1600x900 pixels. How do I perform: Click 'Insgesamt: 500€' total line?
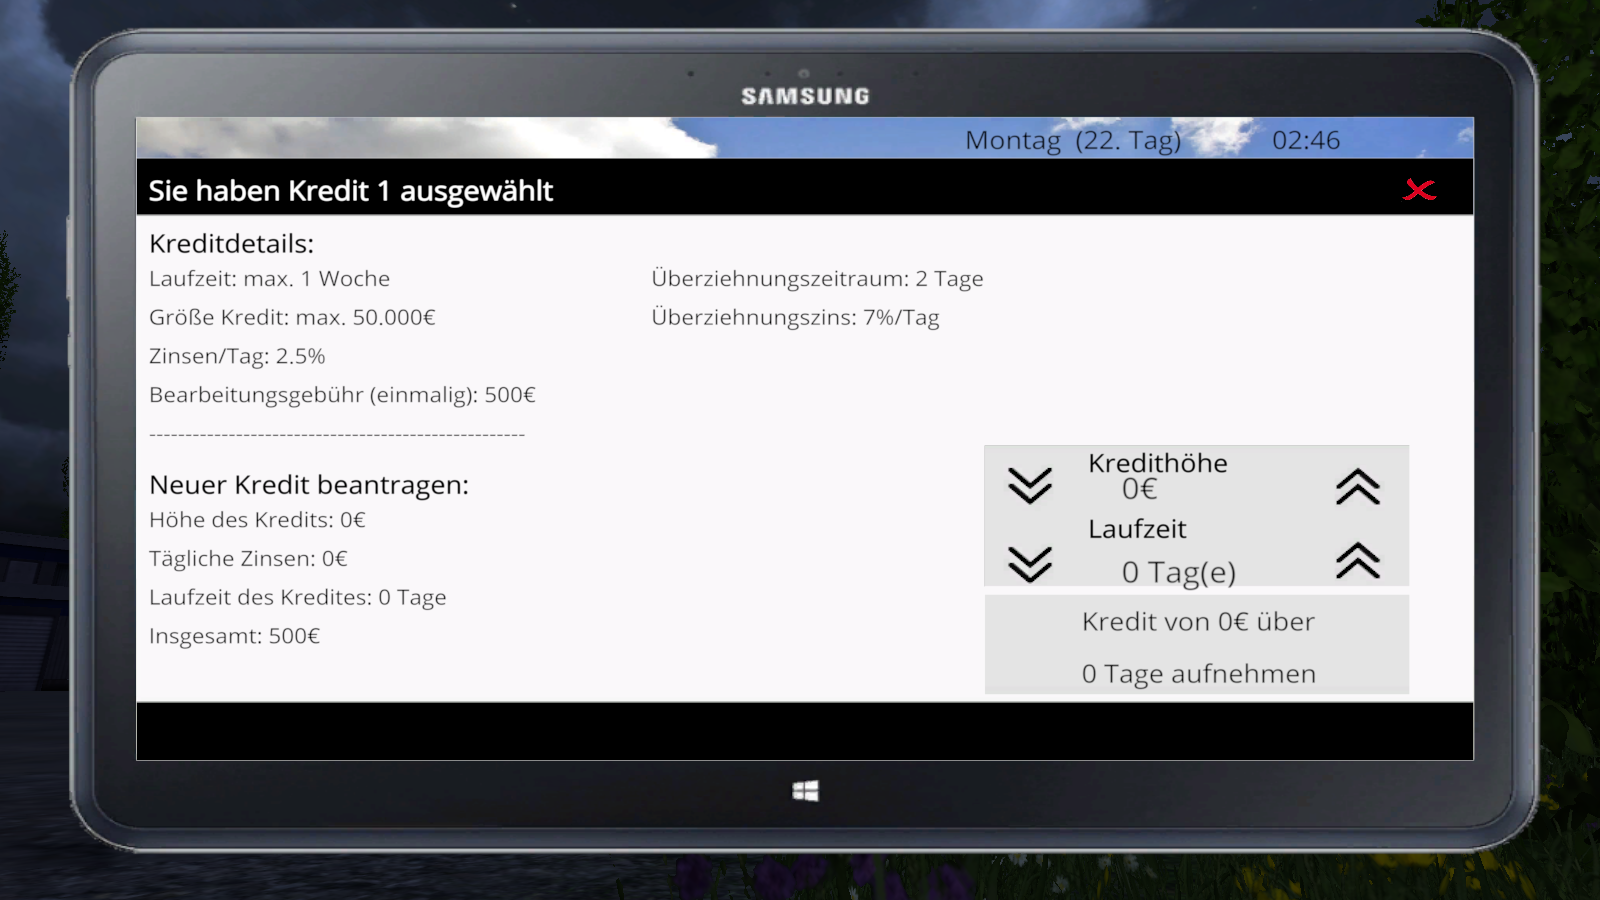click(x=235, y=636)
